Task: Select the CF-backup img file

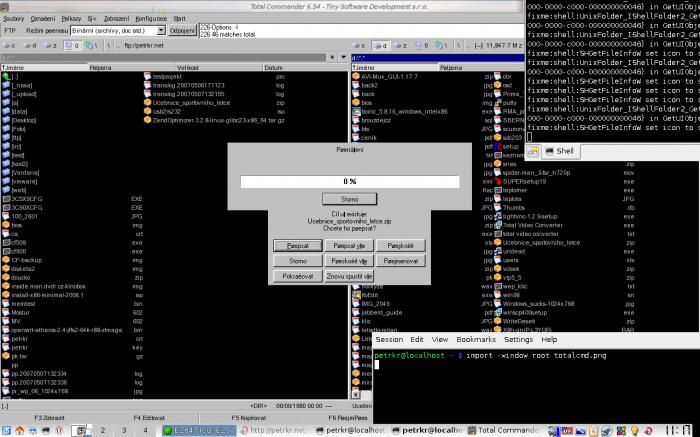Action: (x=27, y=260)
